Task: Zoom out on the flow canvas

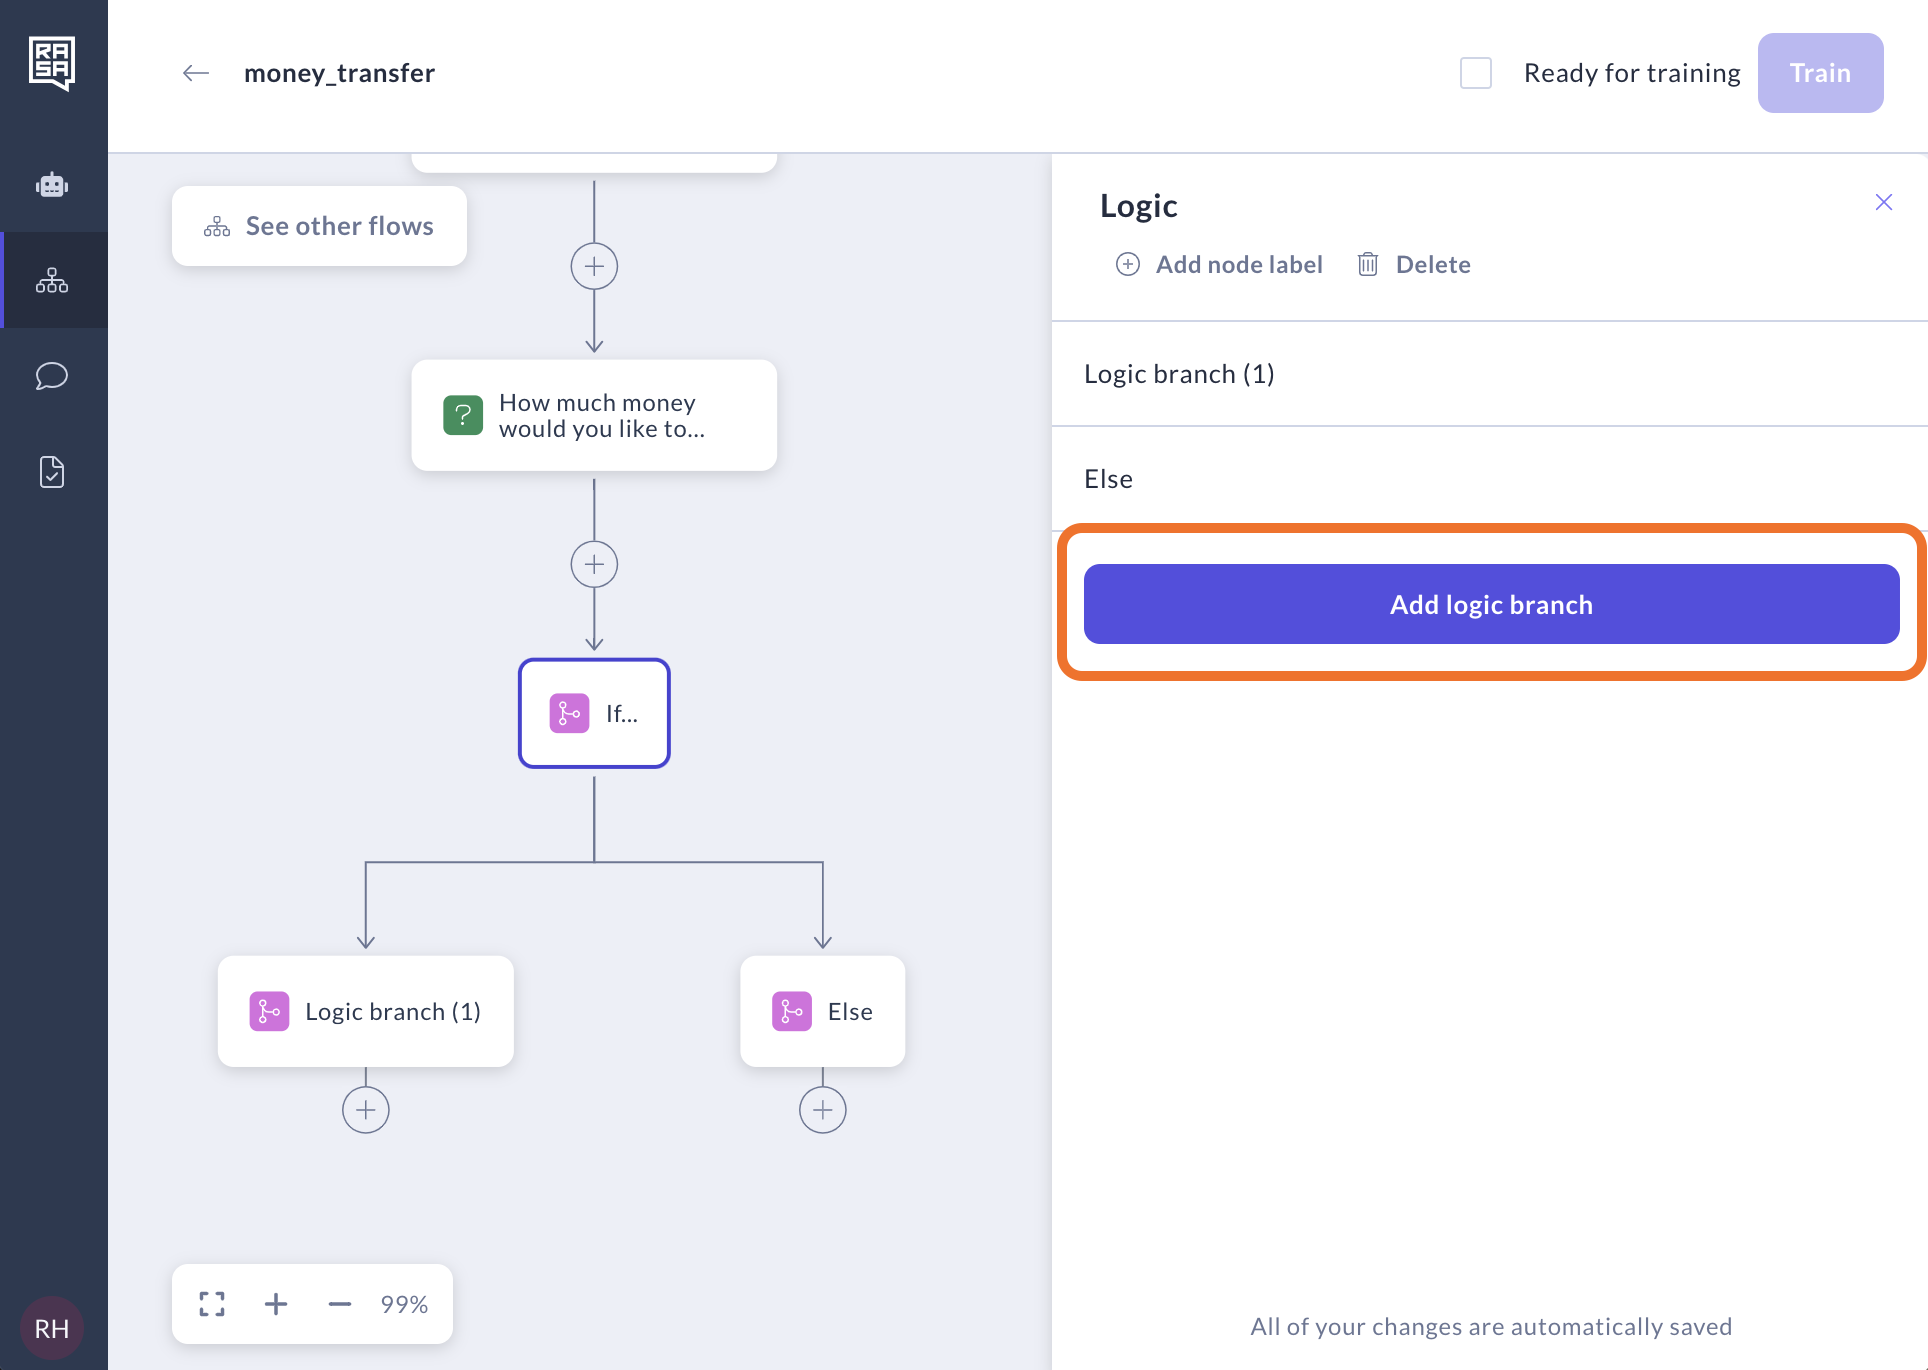Action: [340, 1304]
